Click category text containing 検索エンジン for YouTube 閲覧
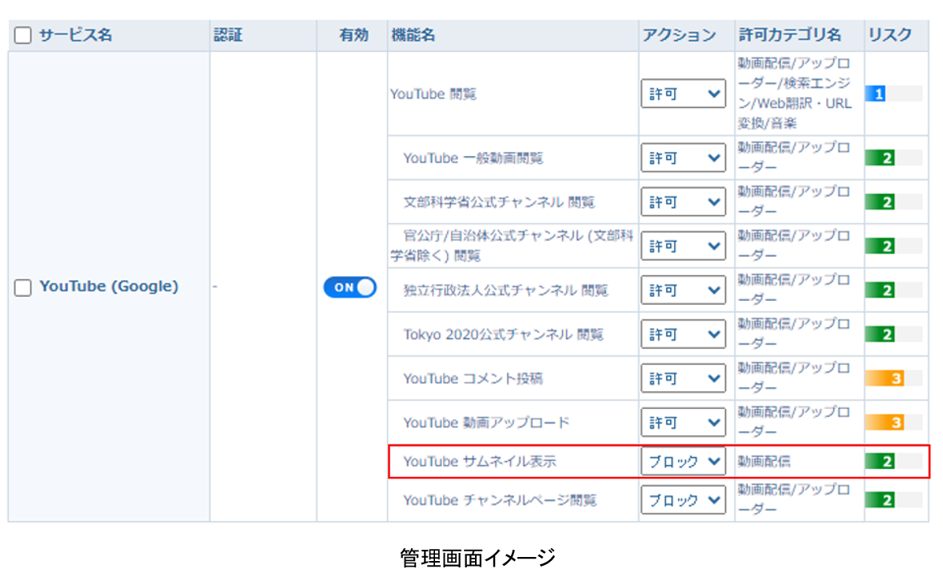Screen dimensions: 943x580 794,93
